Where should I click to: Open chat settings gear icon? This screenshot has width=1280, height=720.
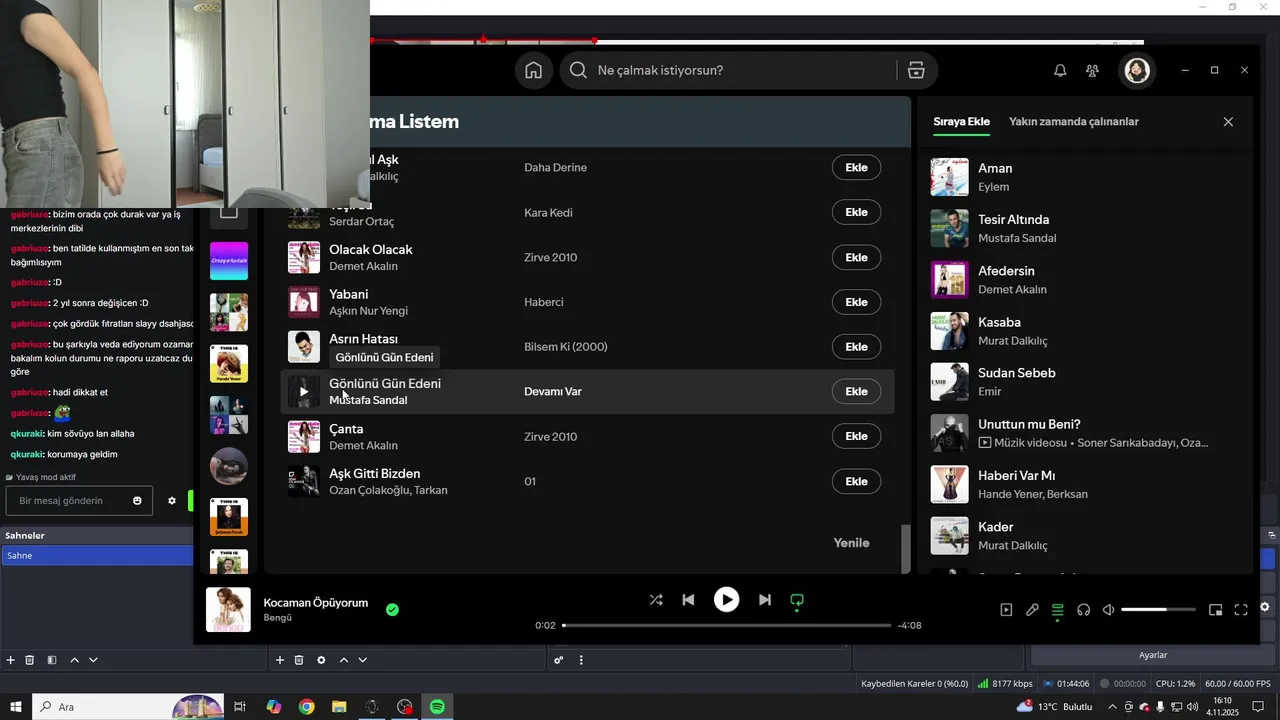pyautogui.click(x=172, y=501)
